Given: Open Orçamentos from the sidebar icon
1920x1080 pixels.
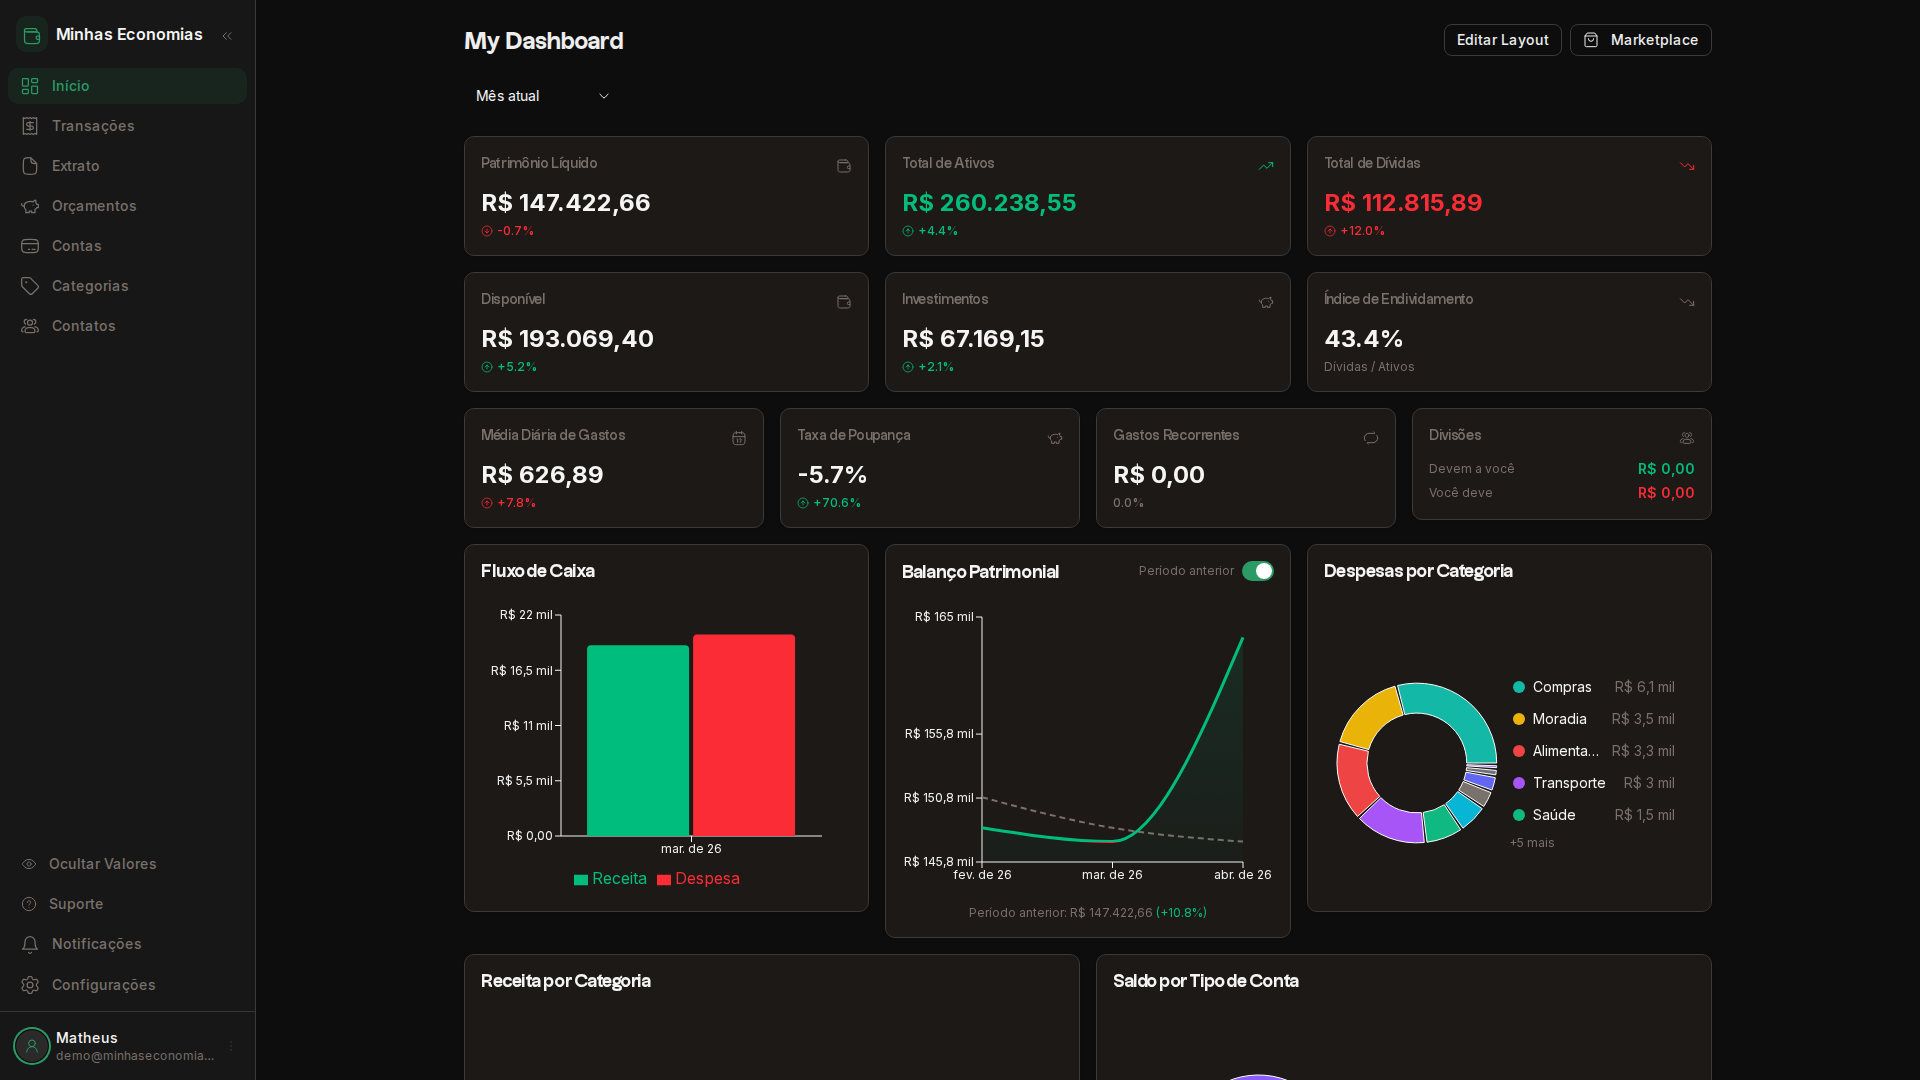Looking at the screenshot, I should pos(30,206).
